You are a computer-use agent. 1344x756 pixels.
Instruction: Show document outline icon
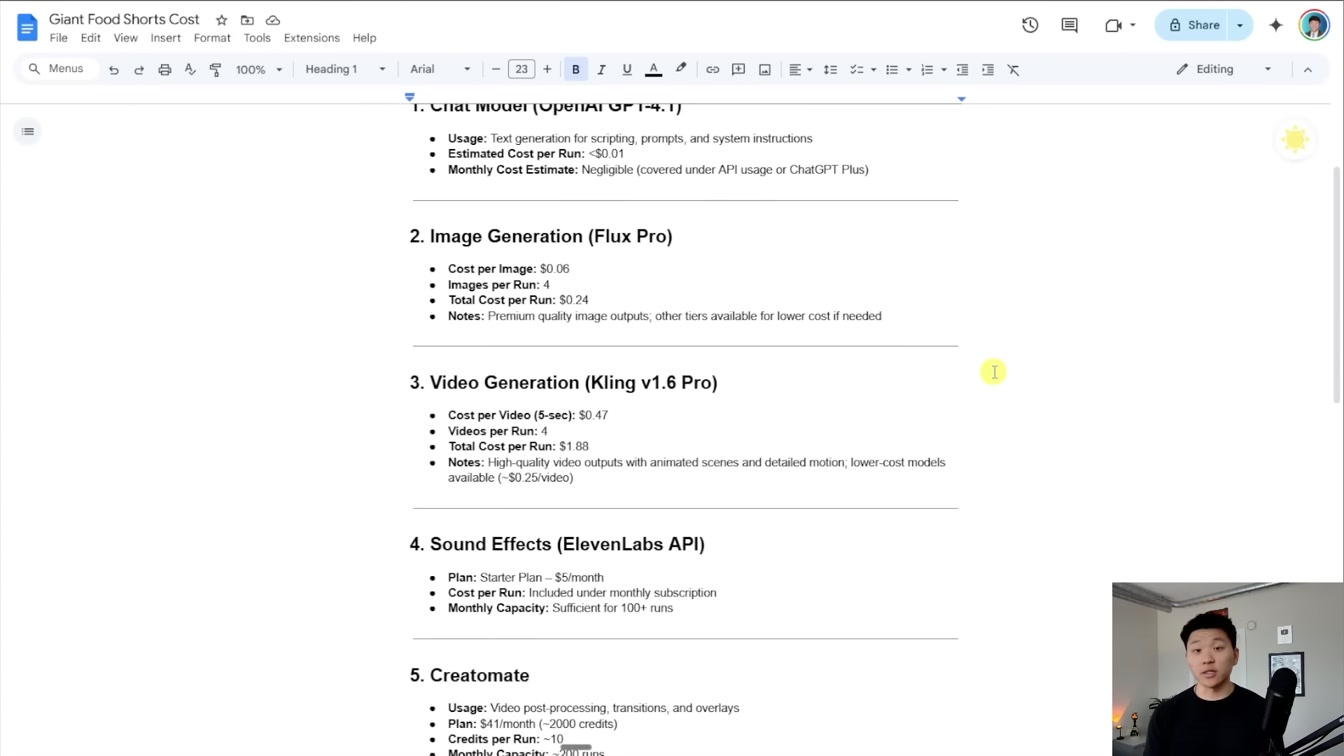pyautogui.click(x=28, y=131)
